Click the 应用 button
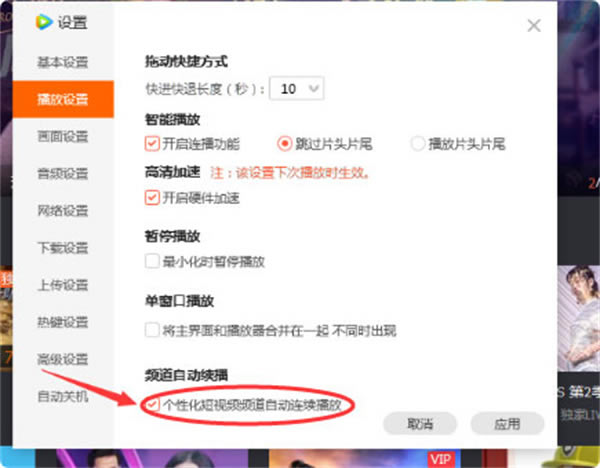This screenshot has height=468, width=600. point(507,424)
